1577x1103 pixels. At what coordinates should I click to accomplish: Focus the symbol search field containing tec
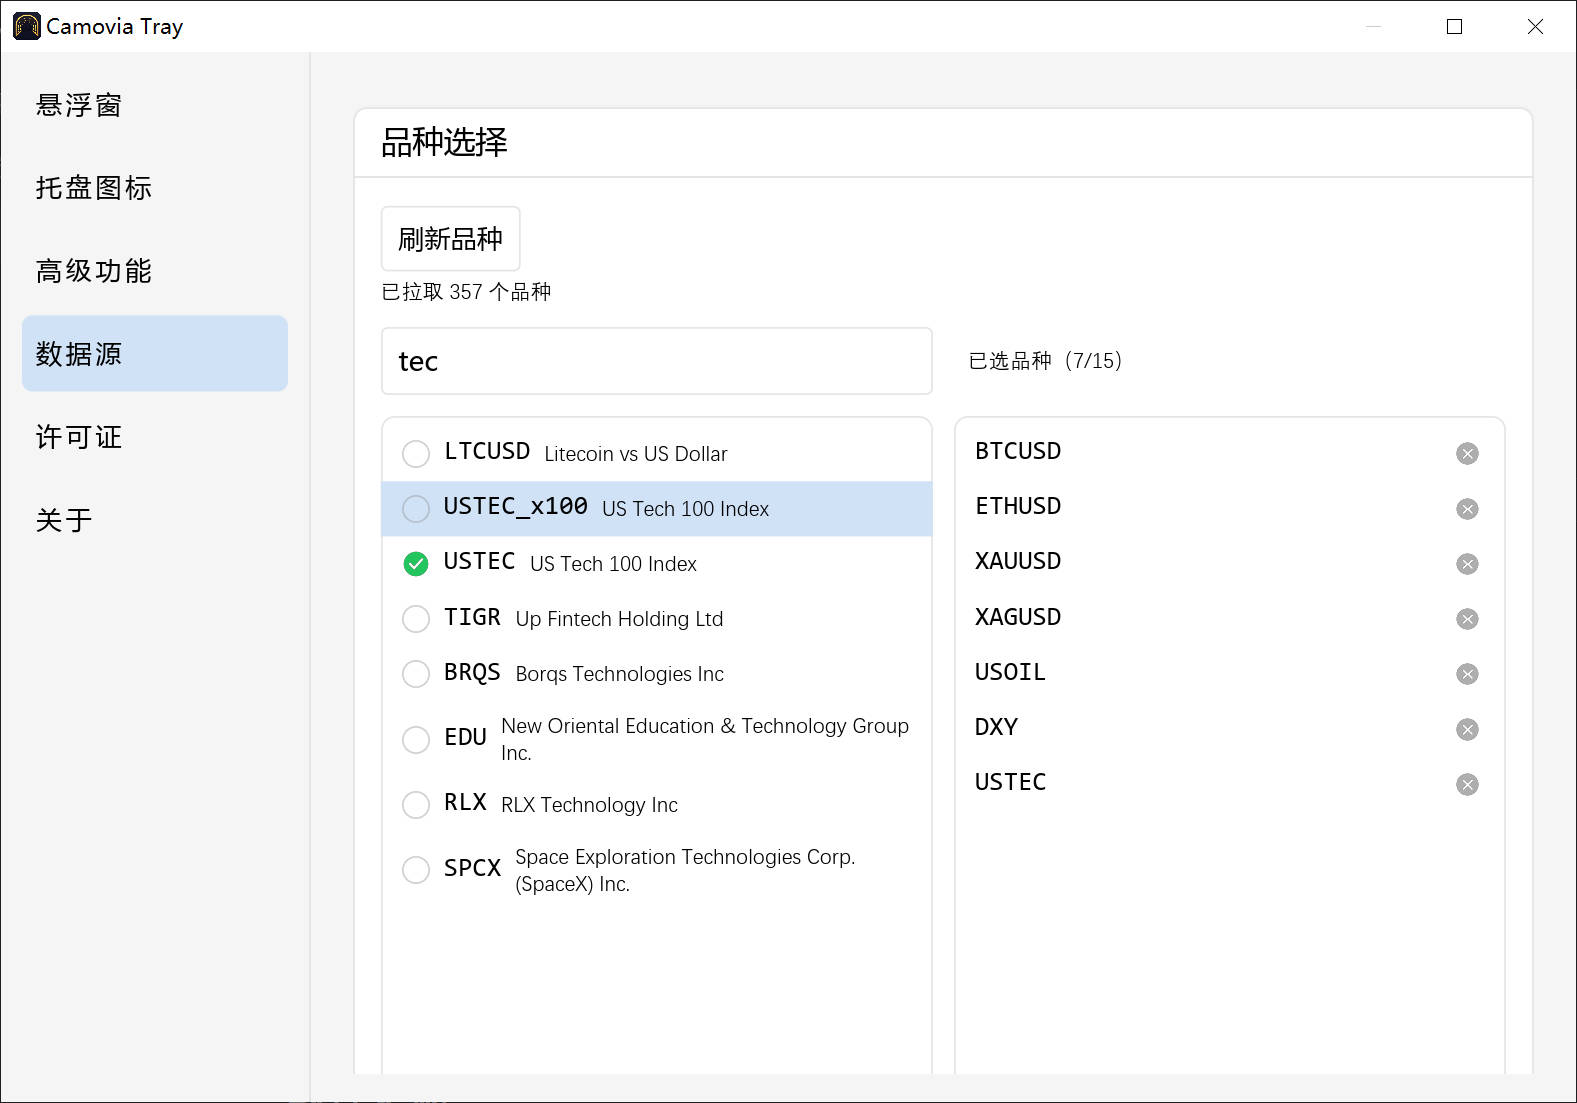pos(657,361)
